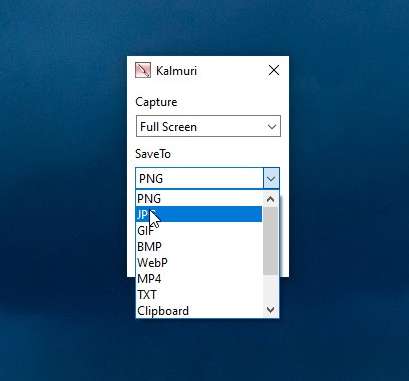This screenshot has width=409, height=381.
Task: Click scrollbar track below the thumb
Action: pos(270,289)
